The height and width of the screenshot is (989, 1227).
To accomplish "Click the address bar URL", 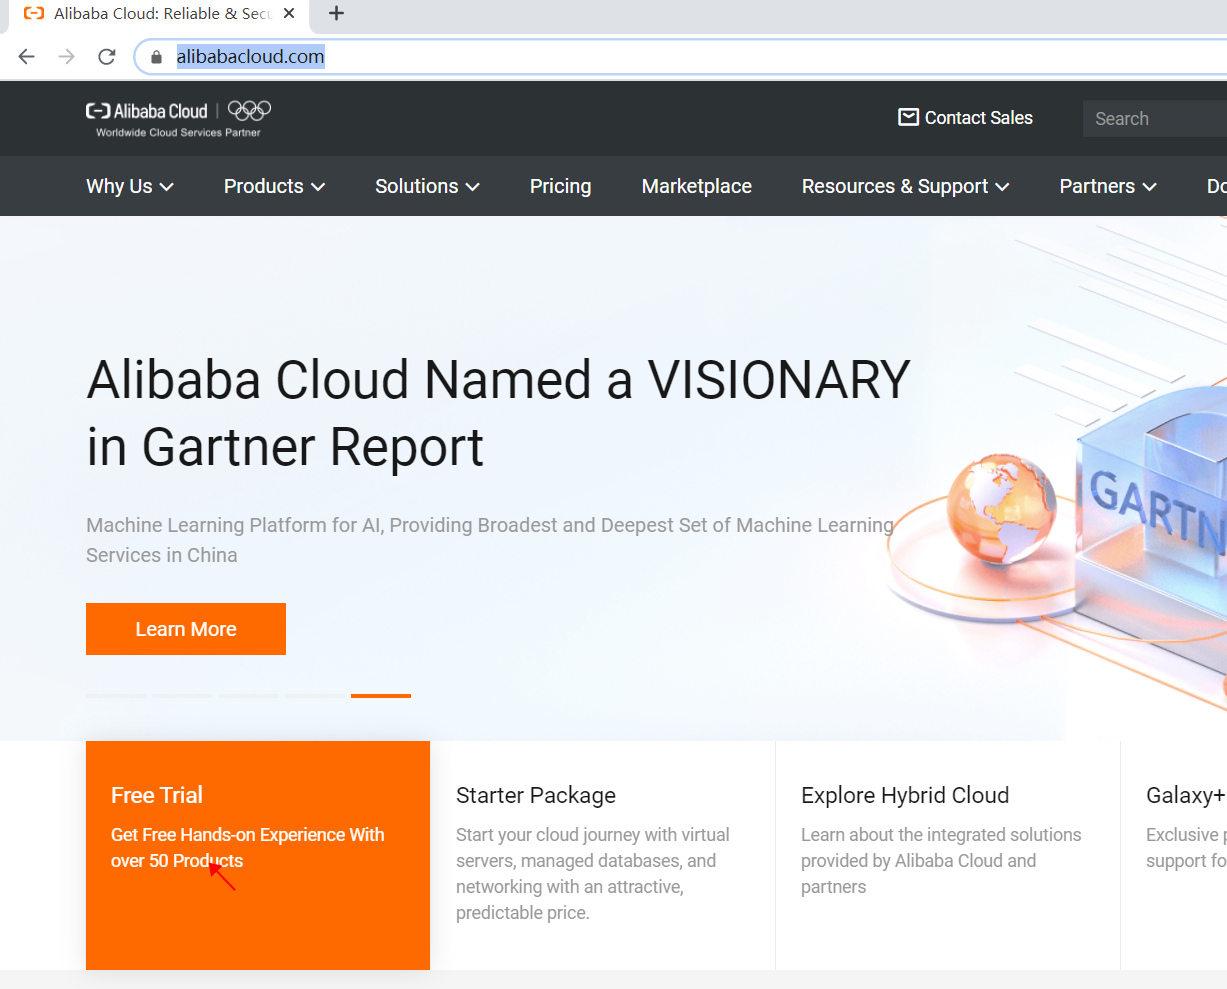I will 250,57.
